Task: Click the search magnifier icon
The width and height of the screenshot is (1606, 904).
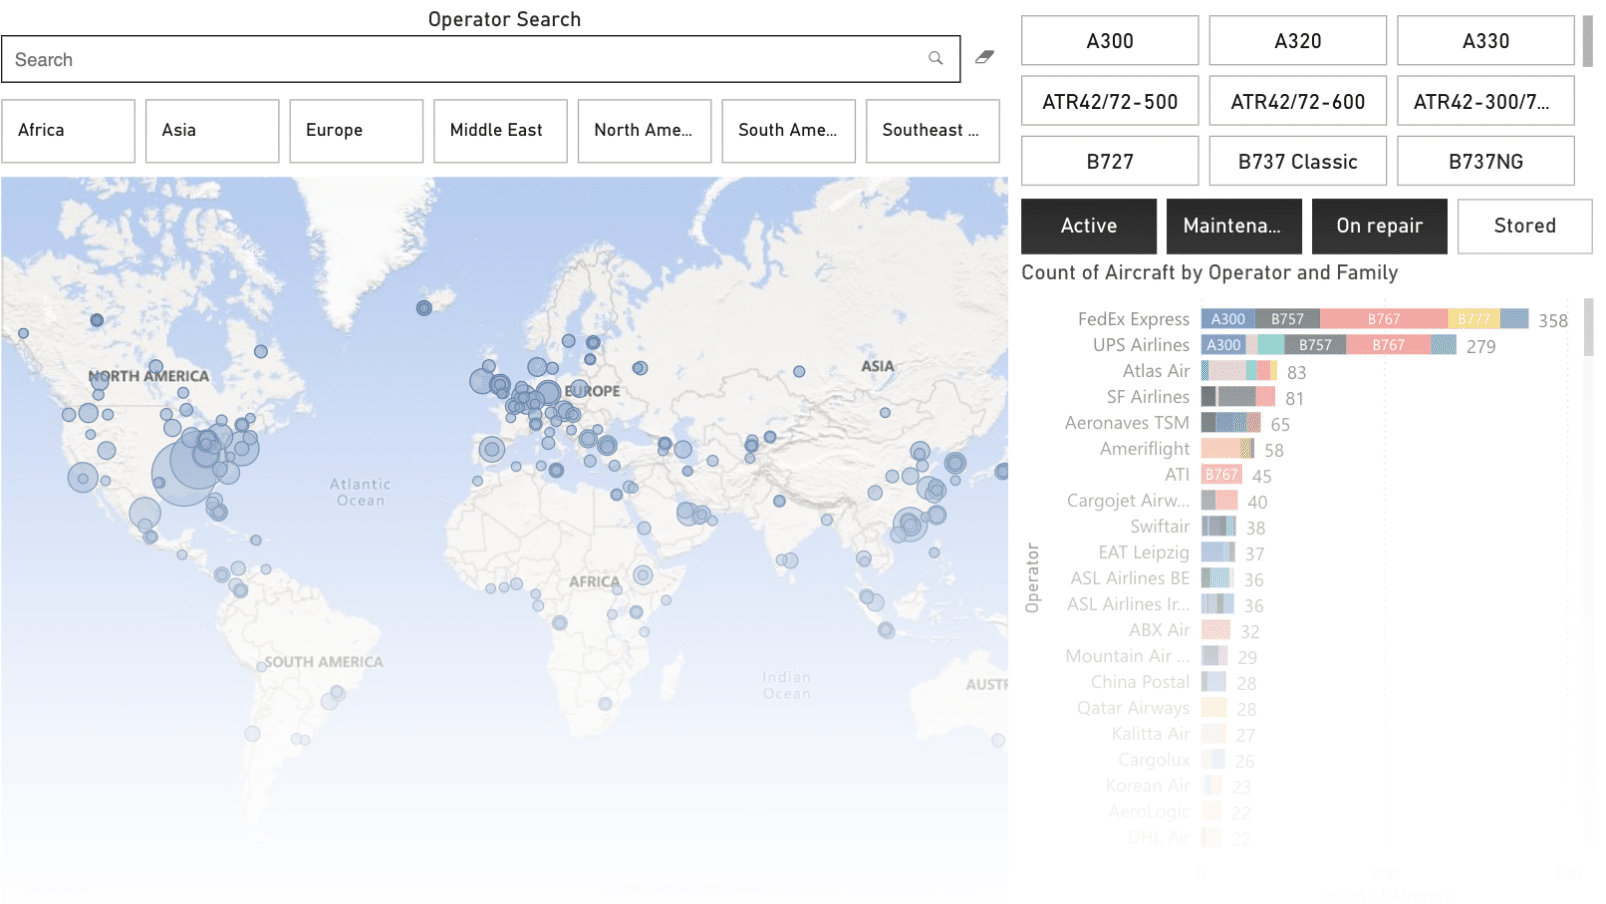Action: pyautogui.click(x=935, y=59)
